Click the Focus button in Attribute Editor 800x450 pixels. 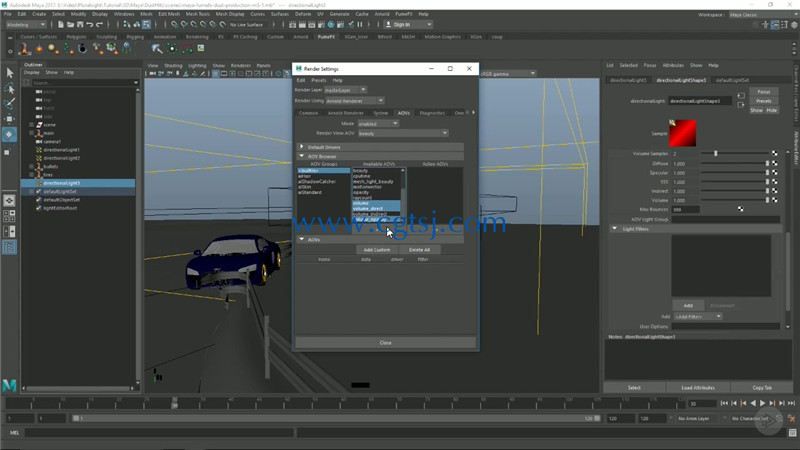(763, 92)
